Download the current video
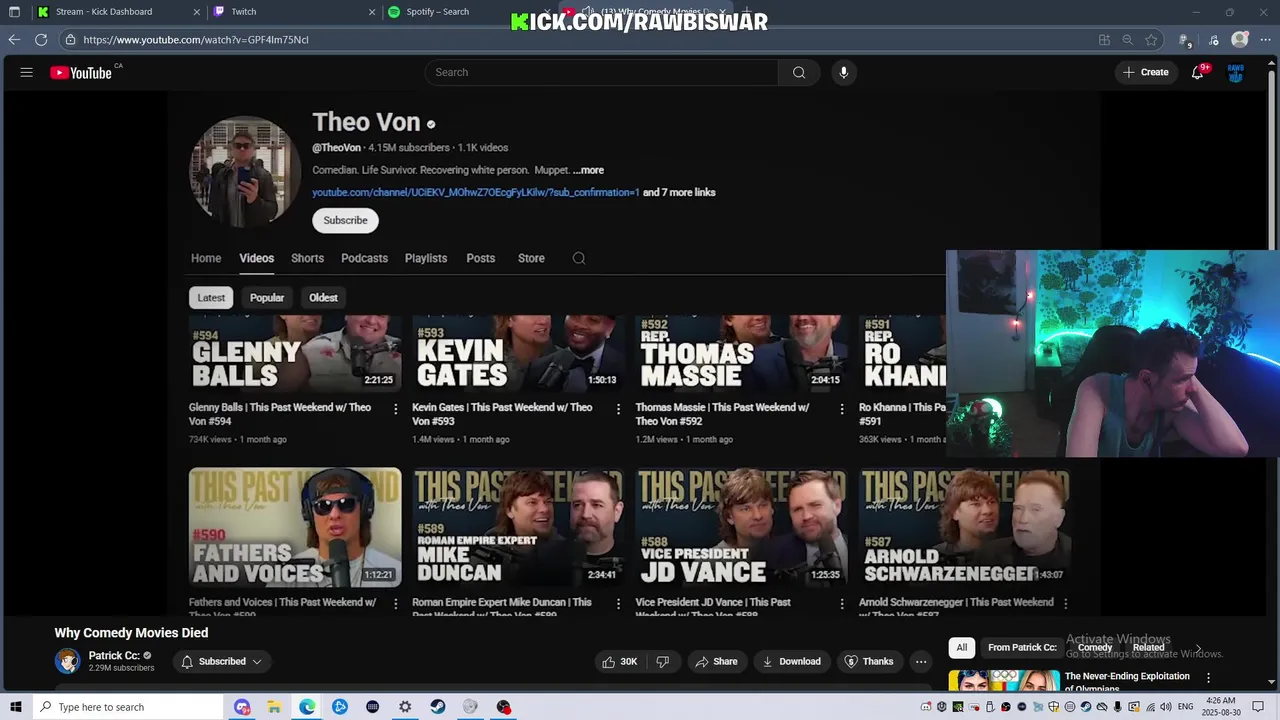Image resolution: width=1280 pixels, height=720 pixels. point(791,661)
